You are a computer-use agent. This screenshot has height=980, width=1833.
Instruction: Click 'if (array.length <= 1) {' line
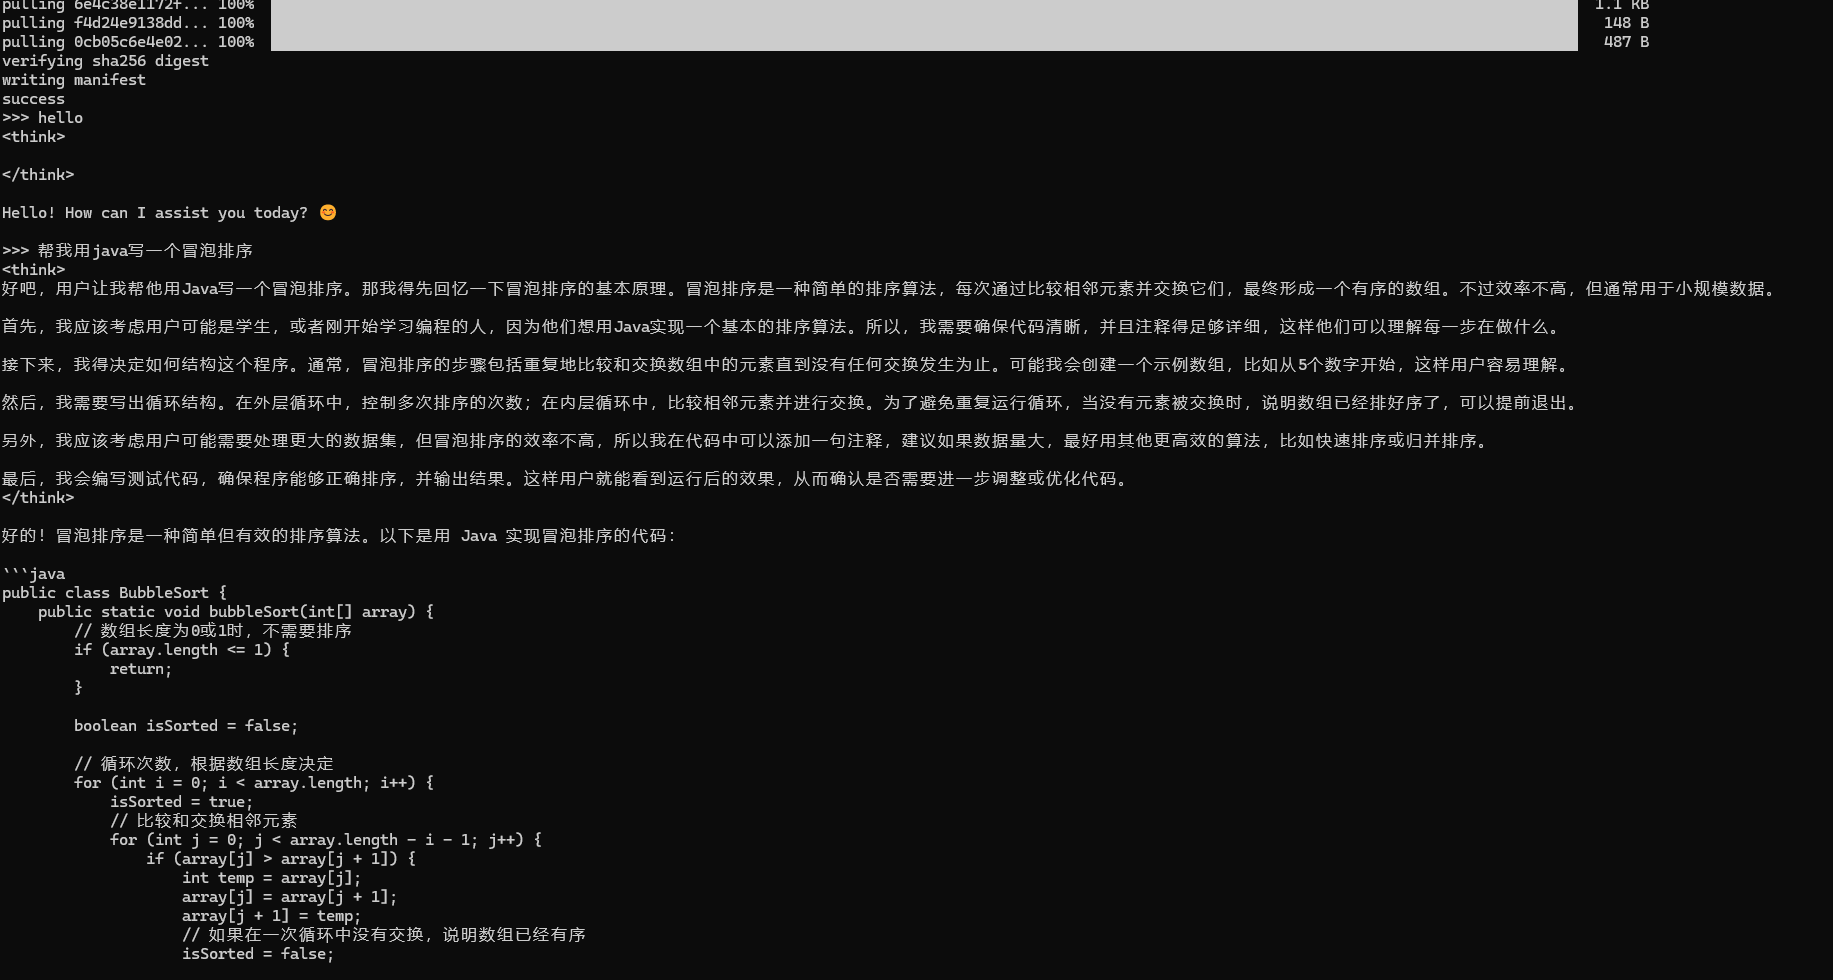point(182,650)
